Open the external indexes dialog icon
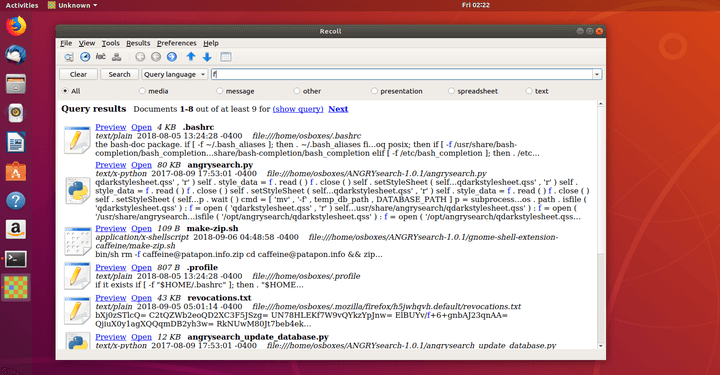This screenshot has width=720, height=375. 117,57
